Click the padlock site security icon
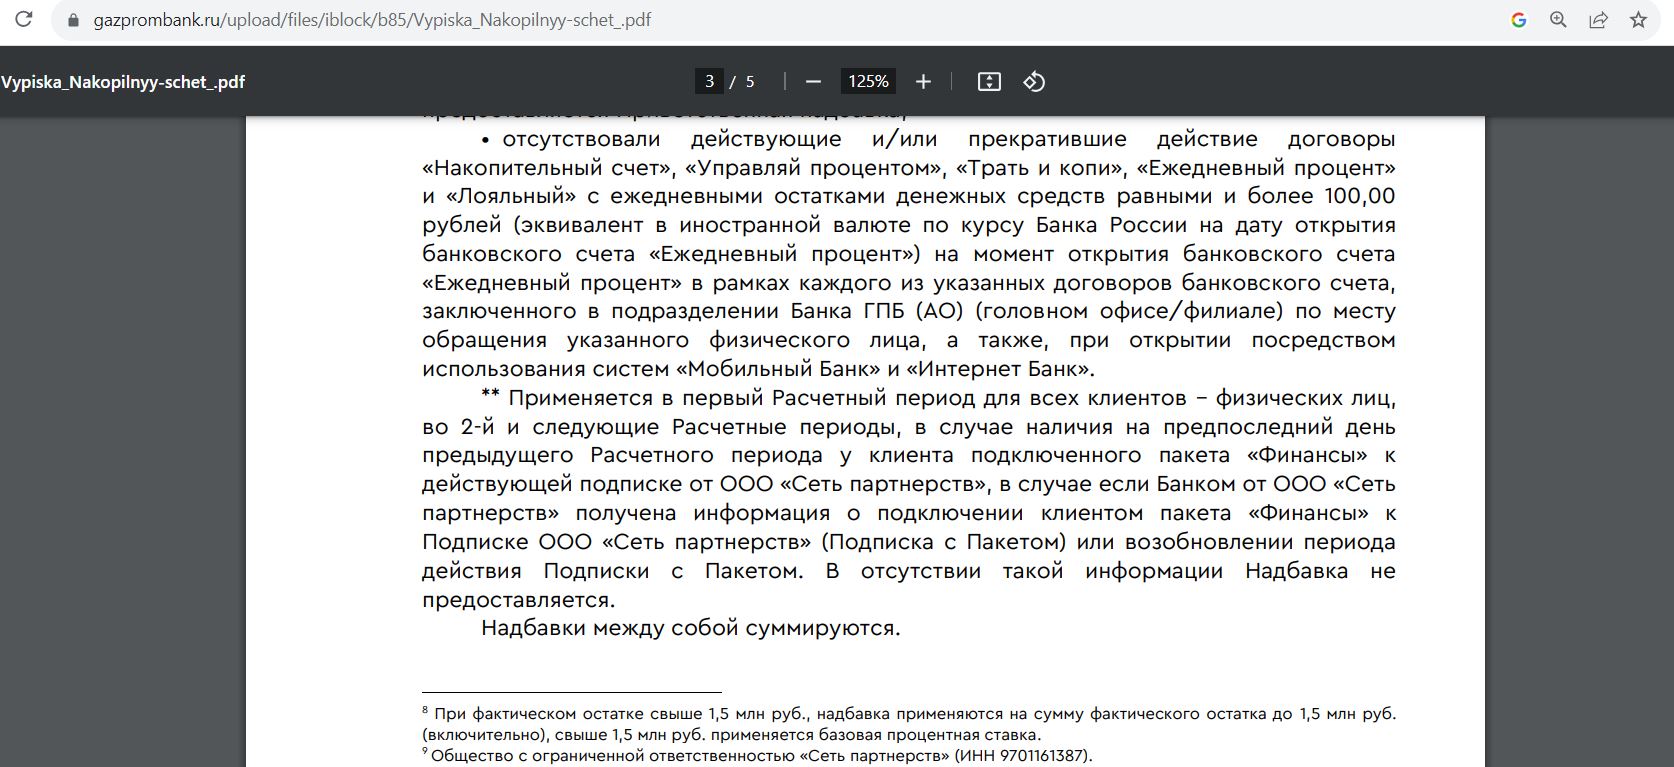Viewport: 1674px width, 767px height. coord(72,20)
